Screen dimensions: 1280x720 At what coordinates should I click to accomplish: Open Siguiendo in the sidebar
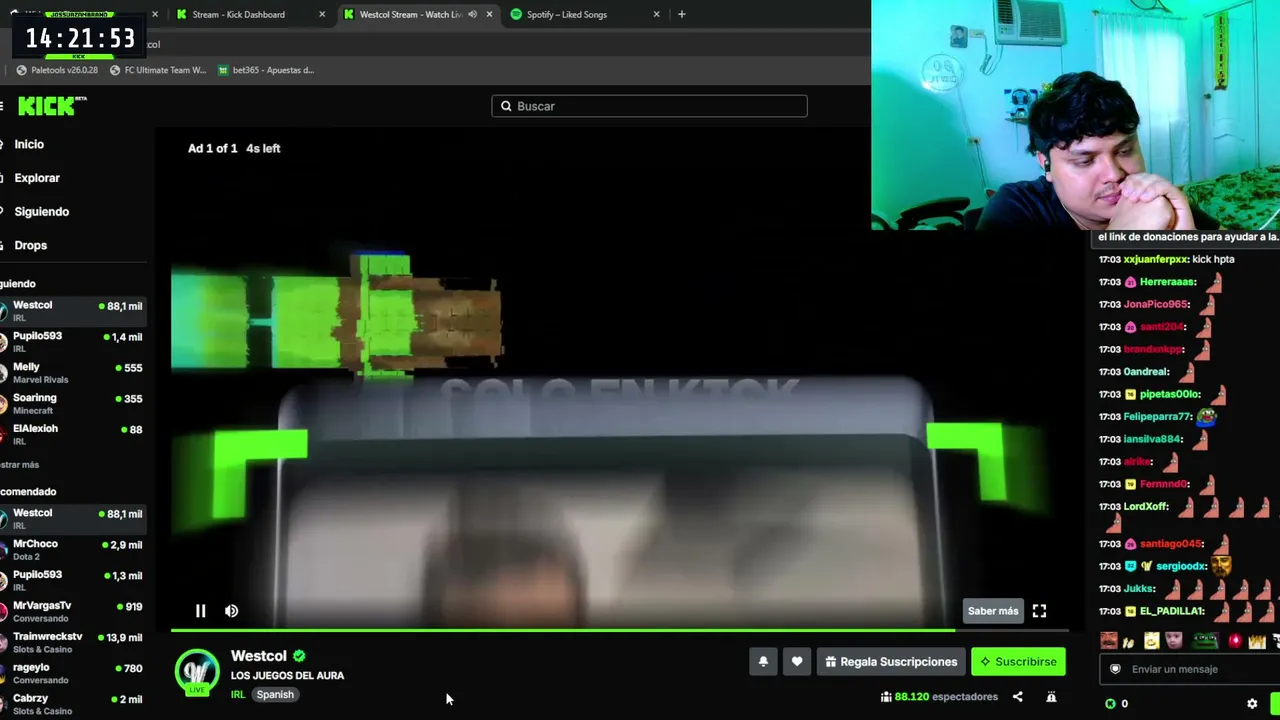pyautogui.click(x=41, y=212)
